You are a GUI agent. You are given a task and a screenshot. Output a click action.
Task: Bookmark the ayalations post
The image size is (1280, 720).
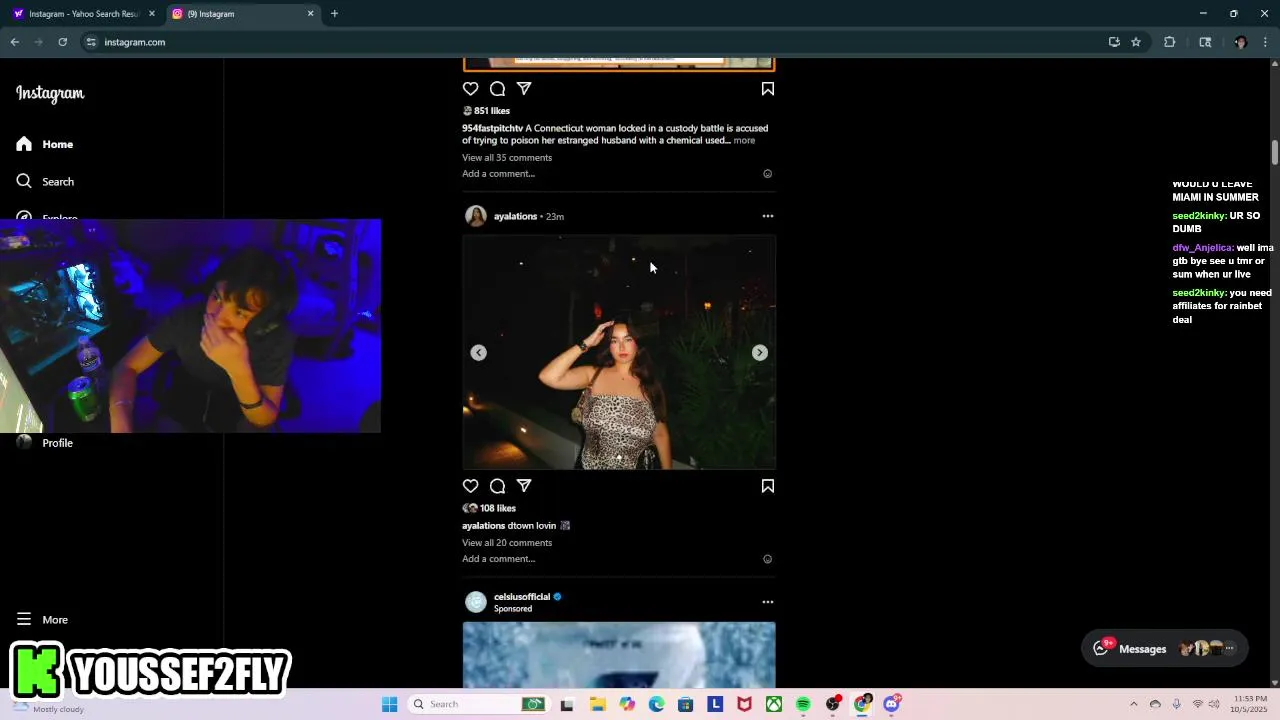[768, 486]
